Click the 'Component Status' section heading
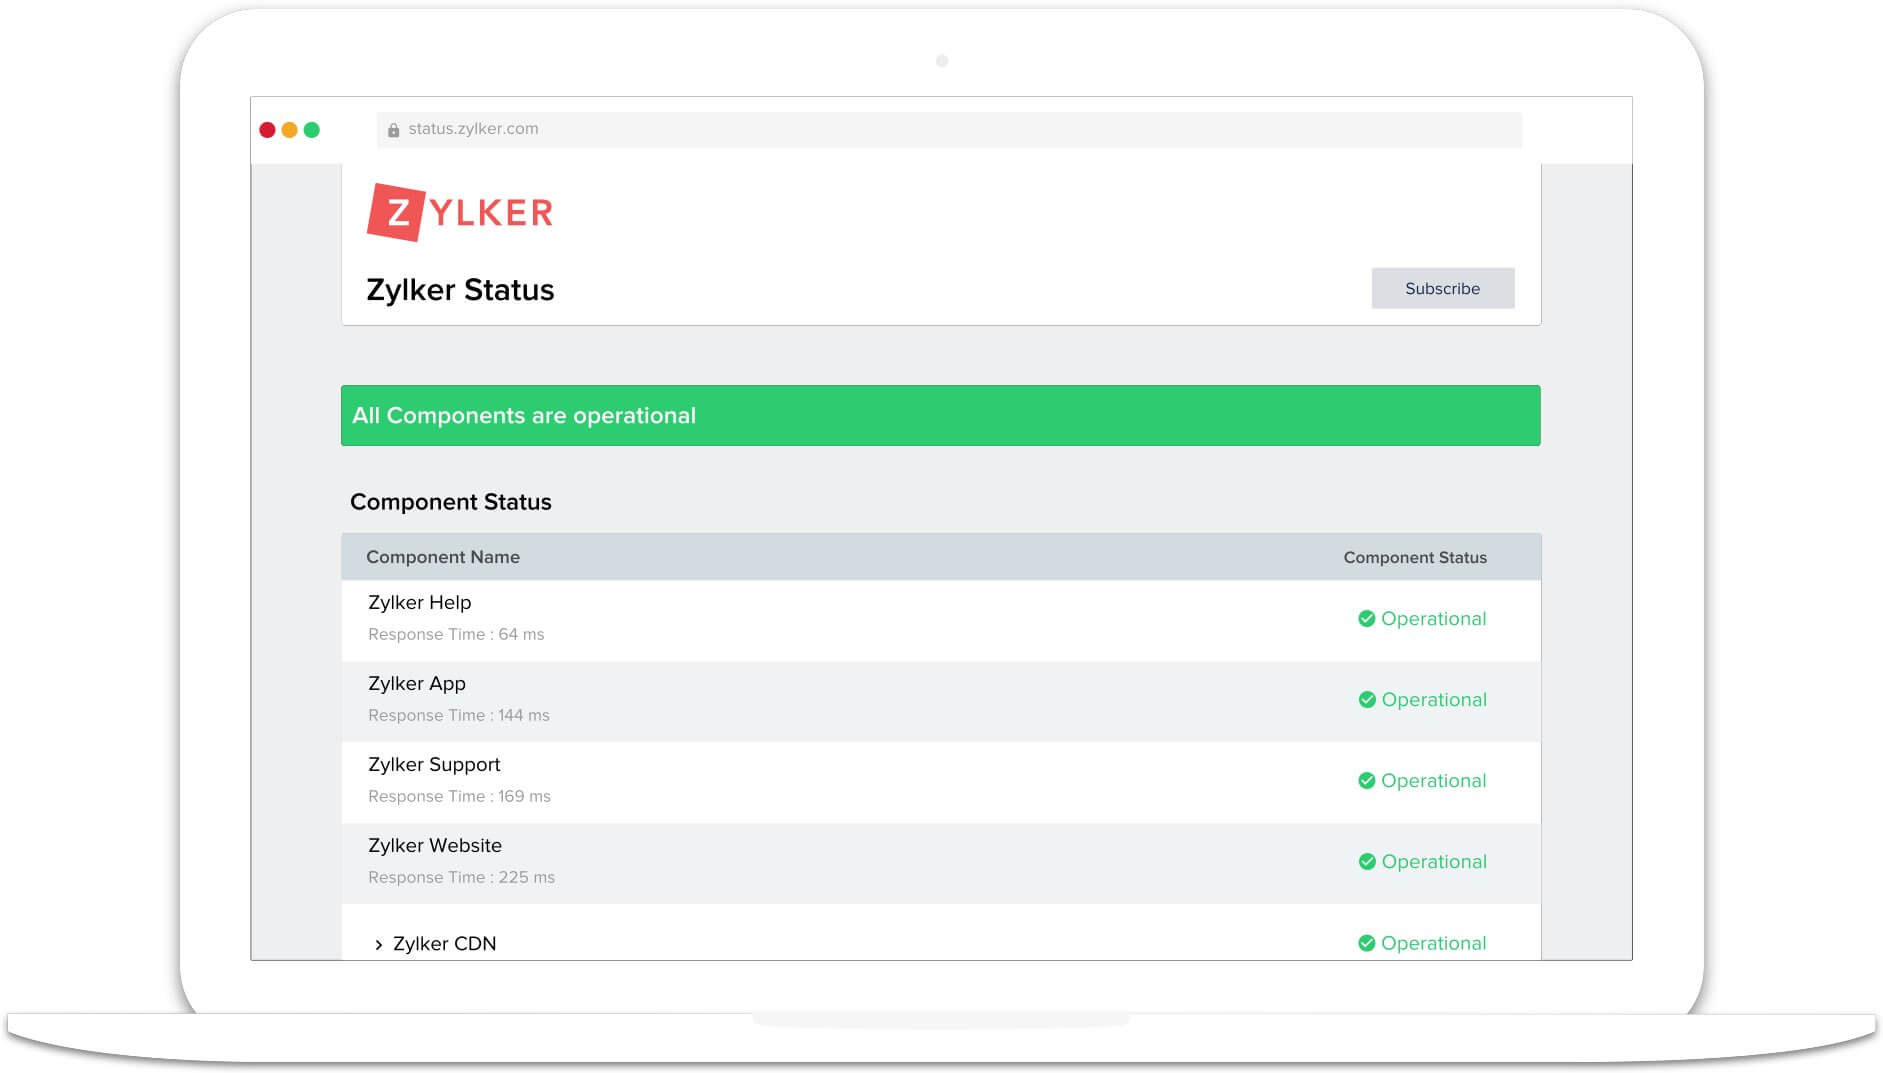 pos(450,502)
